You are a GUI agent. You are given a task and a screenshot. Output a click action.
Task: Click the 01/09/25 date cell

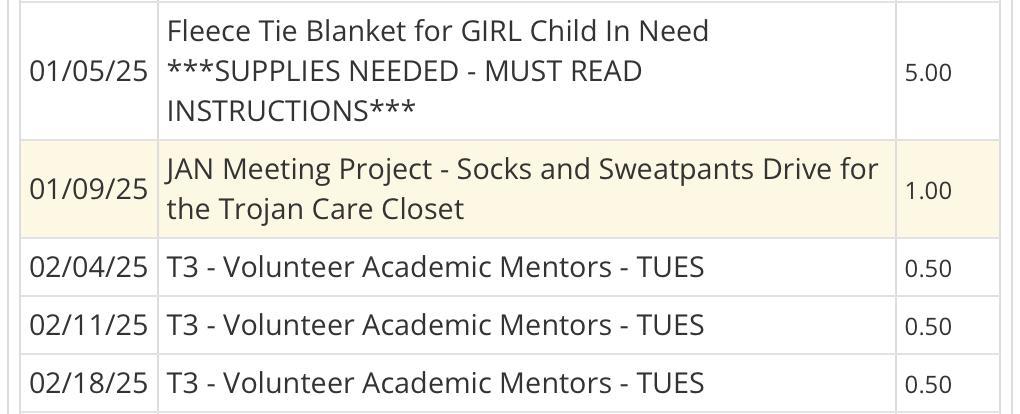click(88, 190)
